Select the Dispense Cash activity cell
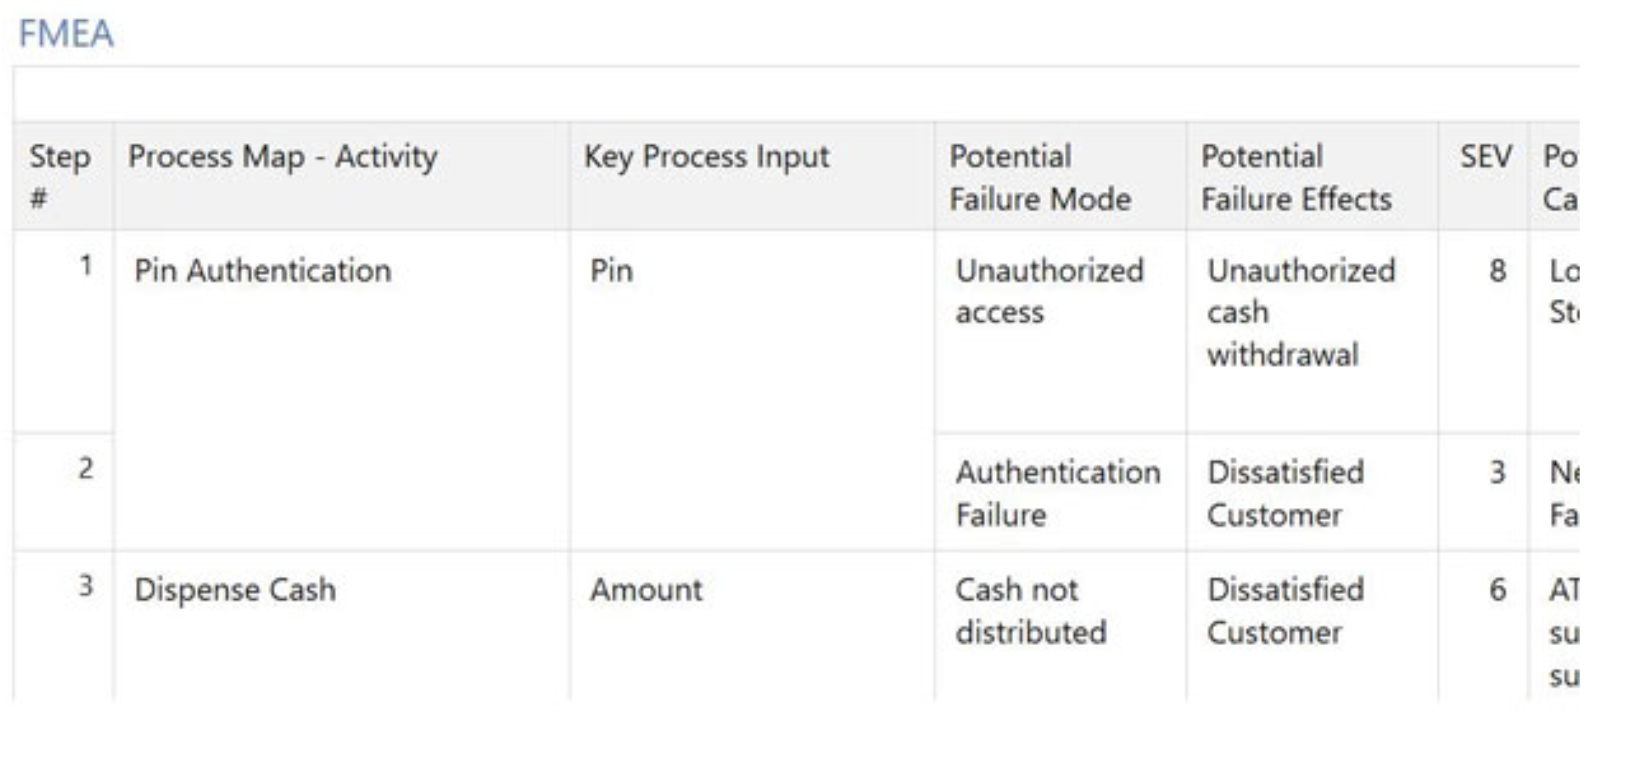Viewport: 1630px width, 778px height. (235, 590)
